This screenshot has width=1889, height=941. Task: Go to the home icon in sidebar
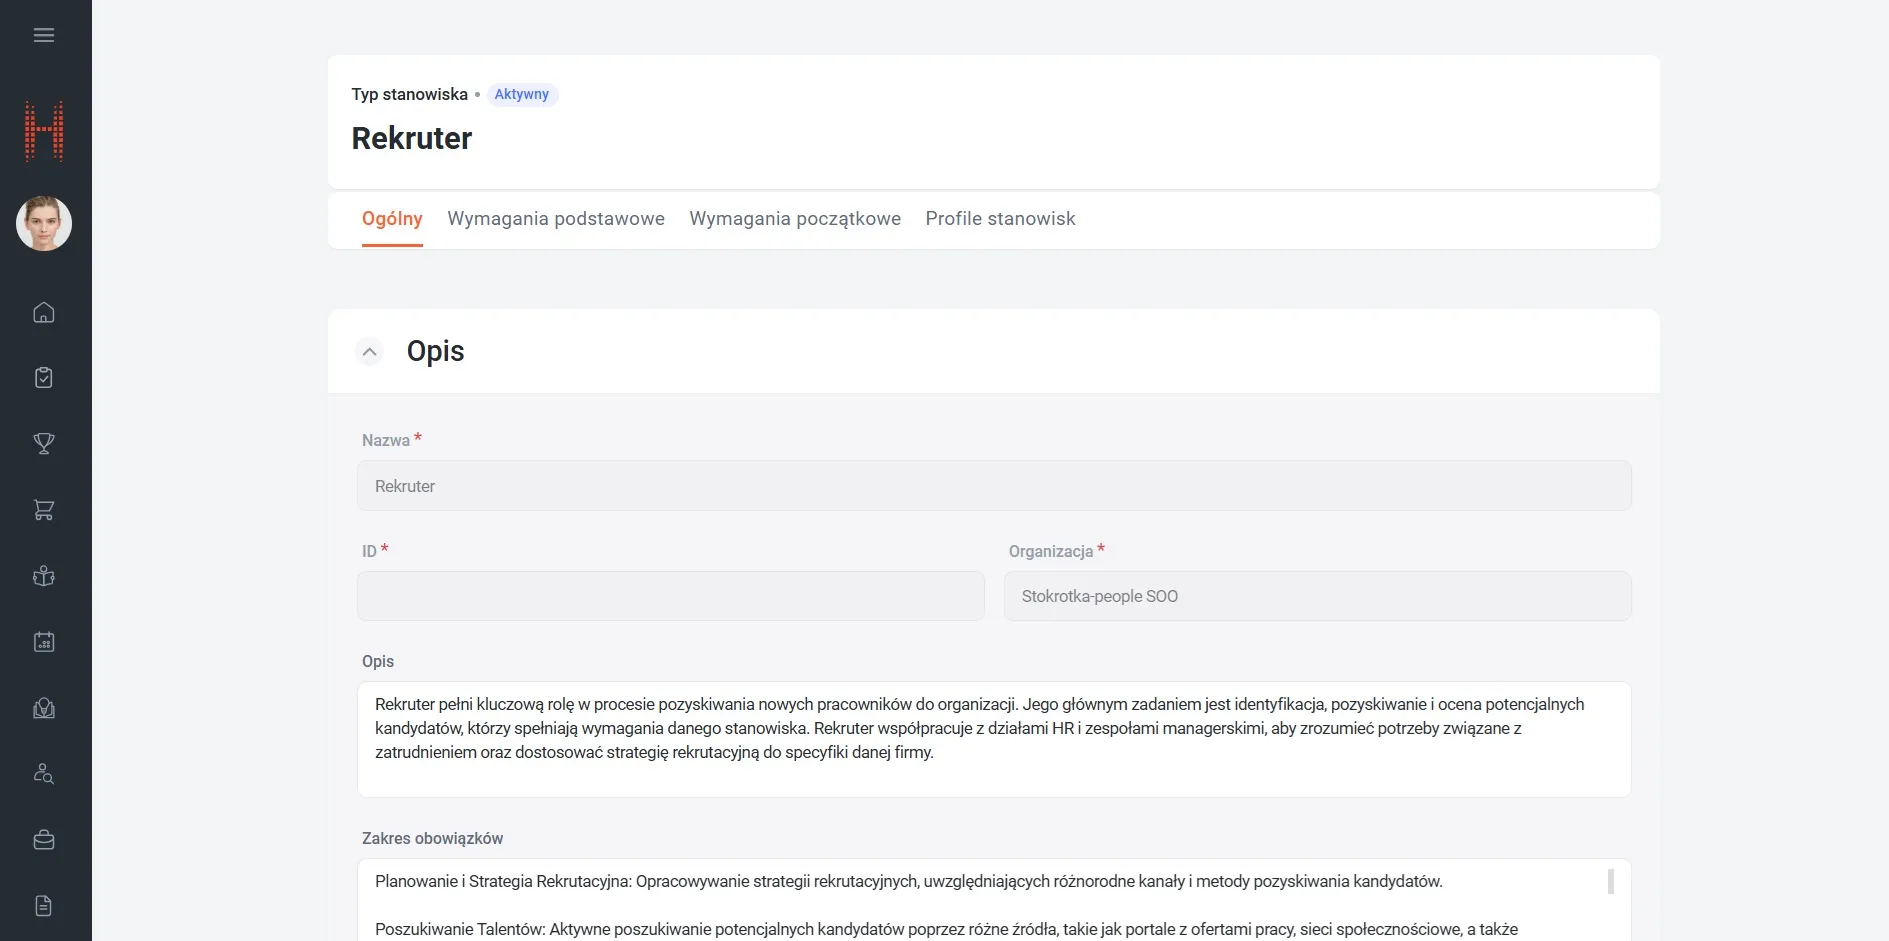point(44,312)
